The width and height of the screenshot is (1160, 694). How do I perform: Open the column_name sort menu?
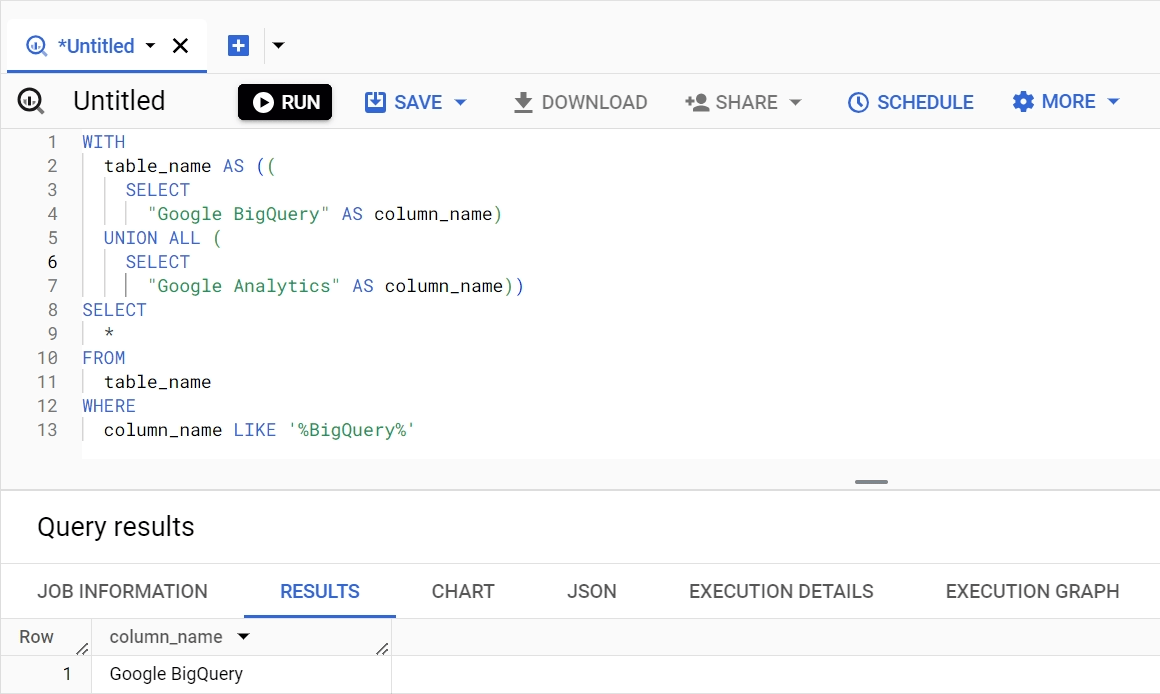241,637
